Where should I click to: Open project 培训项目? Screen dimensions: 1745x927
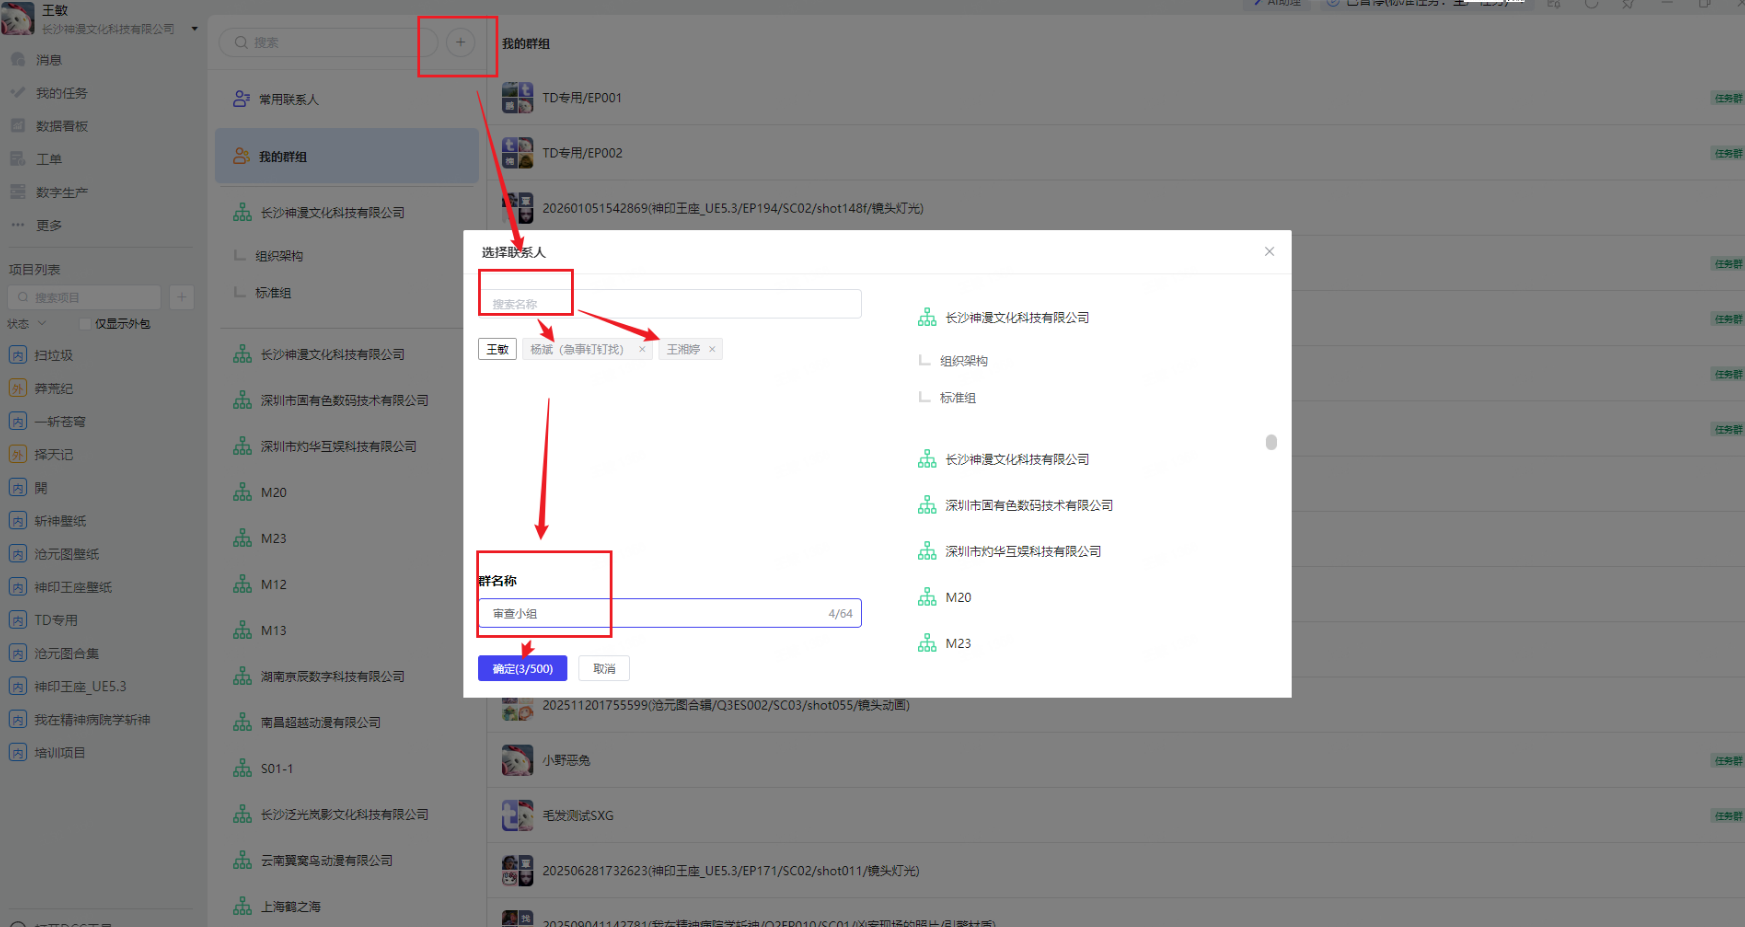(x=60, y=752)
